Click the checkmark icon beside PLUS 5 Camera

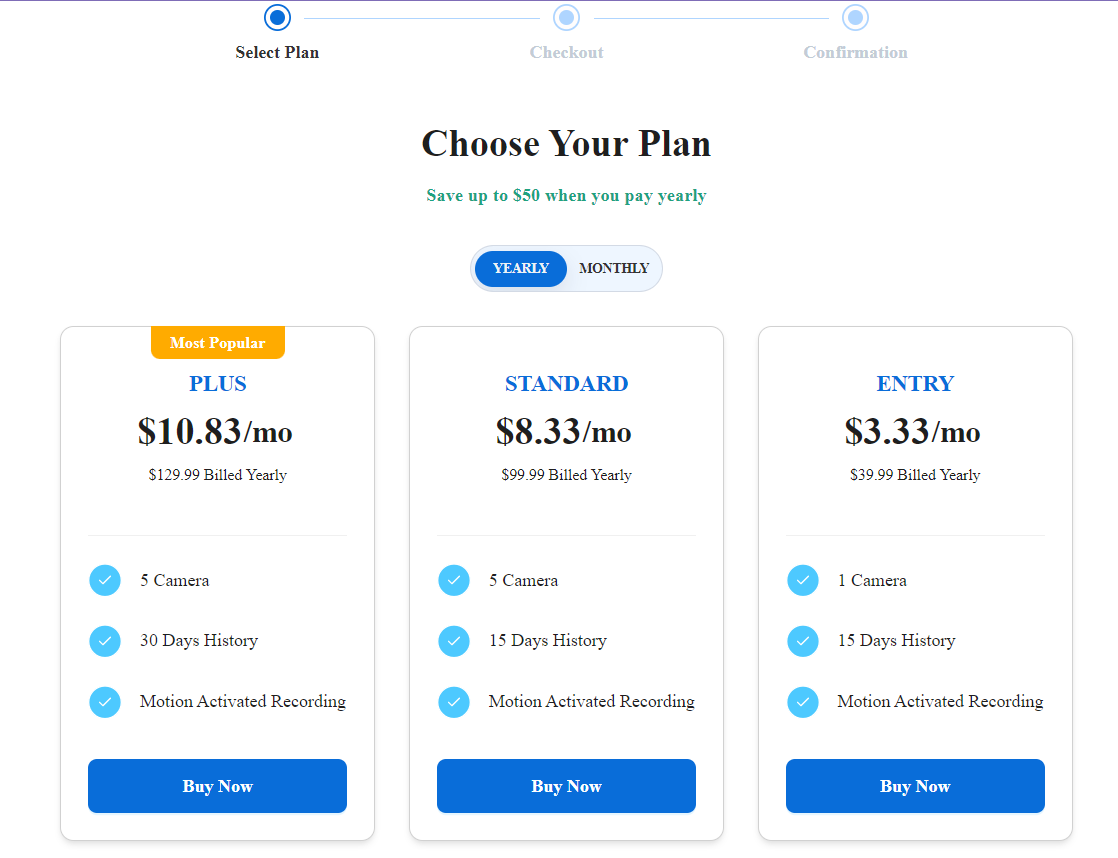point(105,581)
